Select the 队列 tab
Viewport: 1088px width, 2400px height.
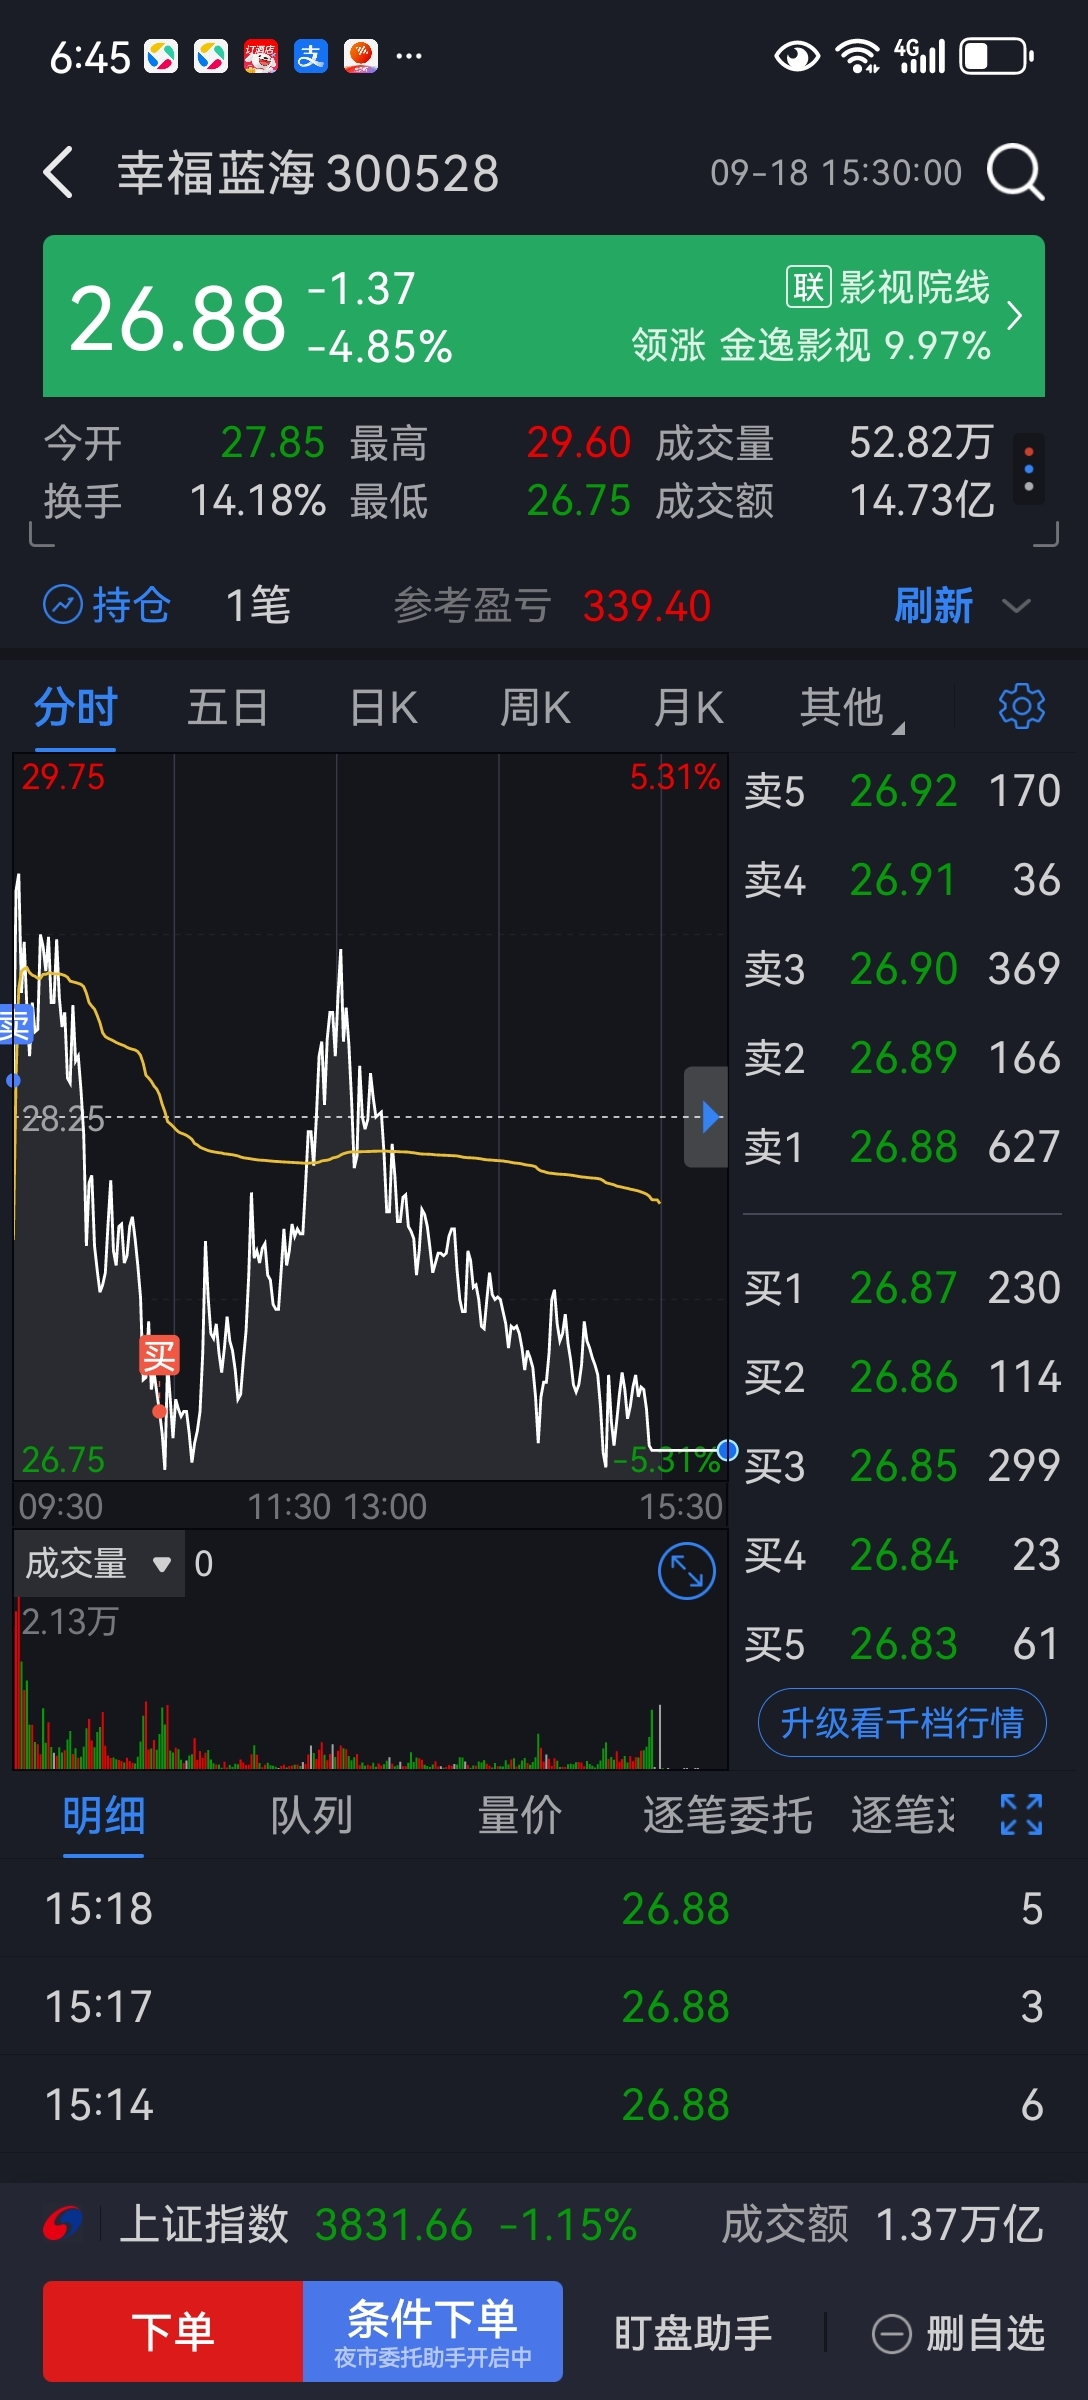(312, 1815)
